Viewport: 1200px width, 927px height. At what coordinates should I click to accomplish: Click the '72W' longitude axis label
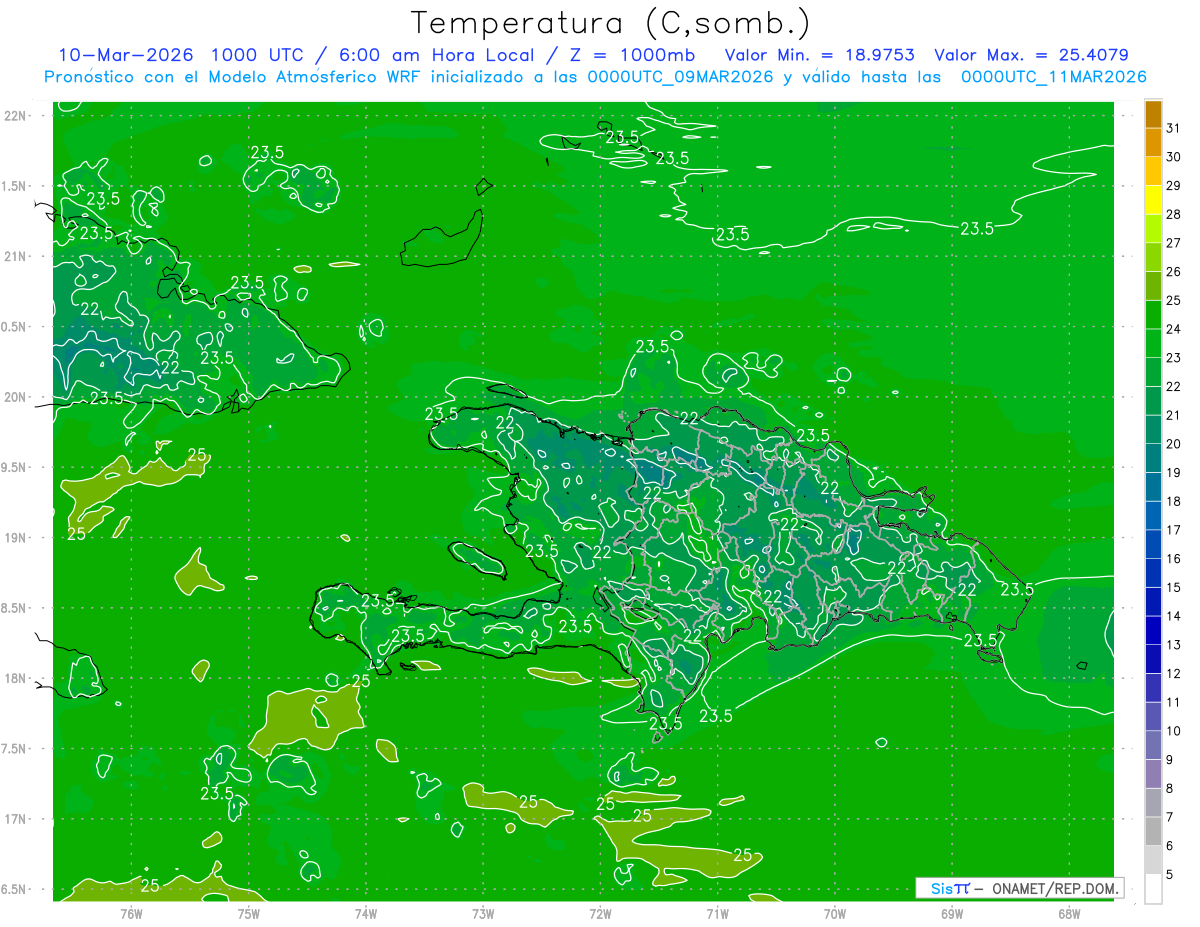600,914
